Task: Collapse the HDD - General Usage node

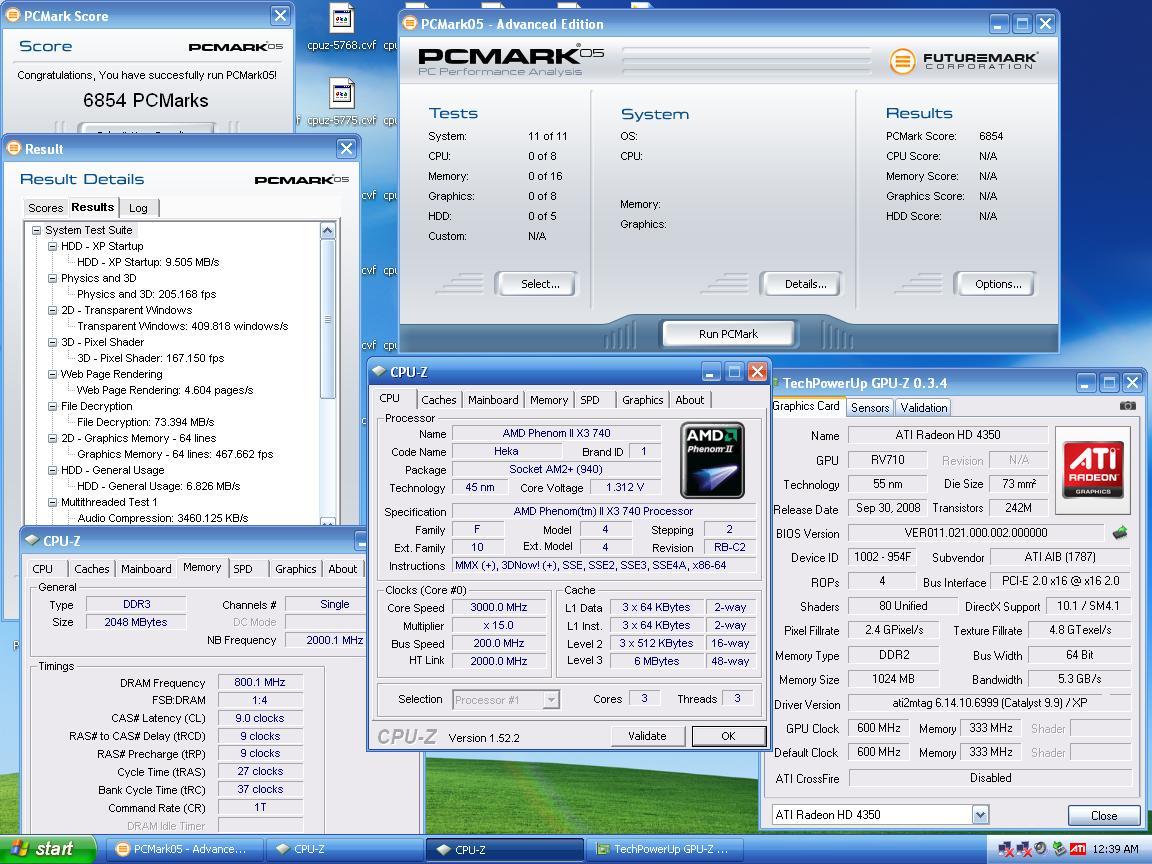Action: point(52,470)
